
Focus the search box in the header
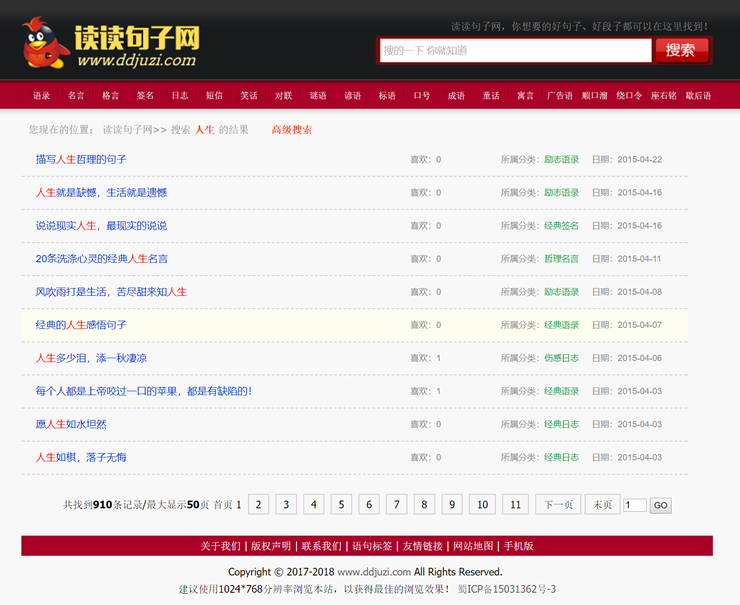pyautogui.click(x=514, y=50)
